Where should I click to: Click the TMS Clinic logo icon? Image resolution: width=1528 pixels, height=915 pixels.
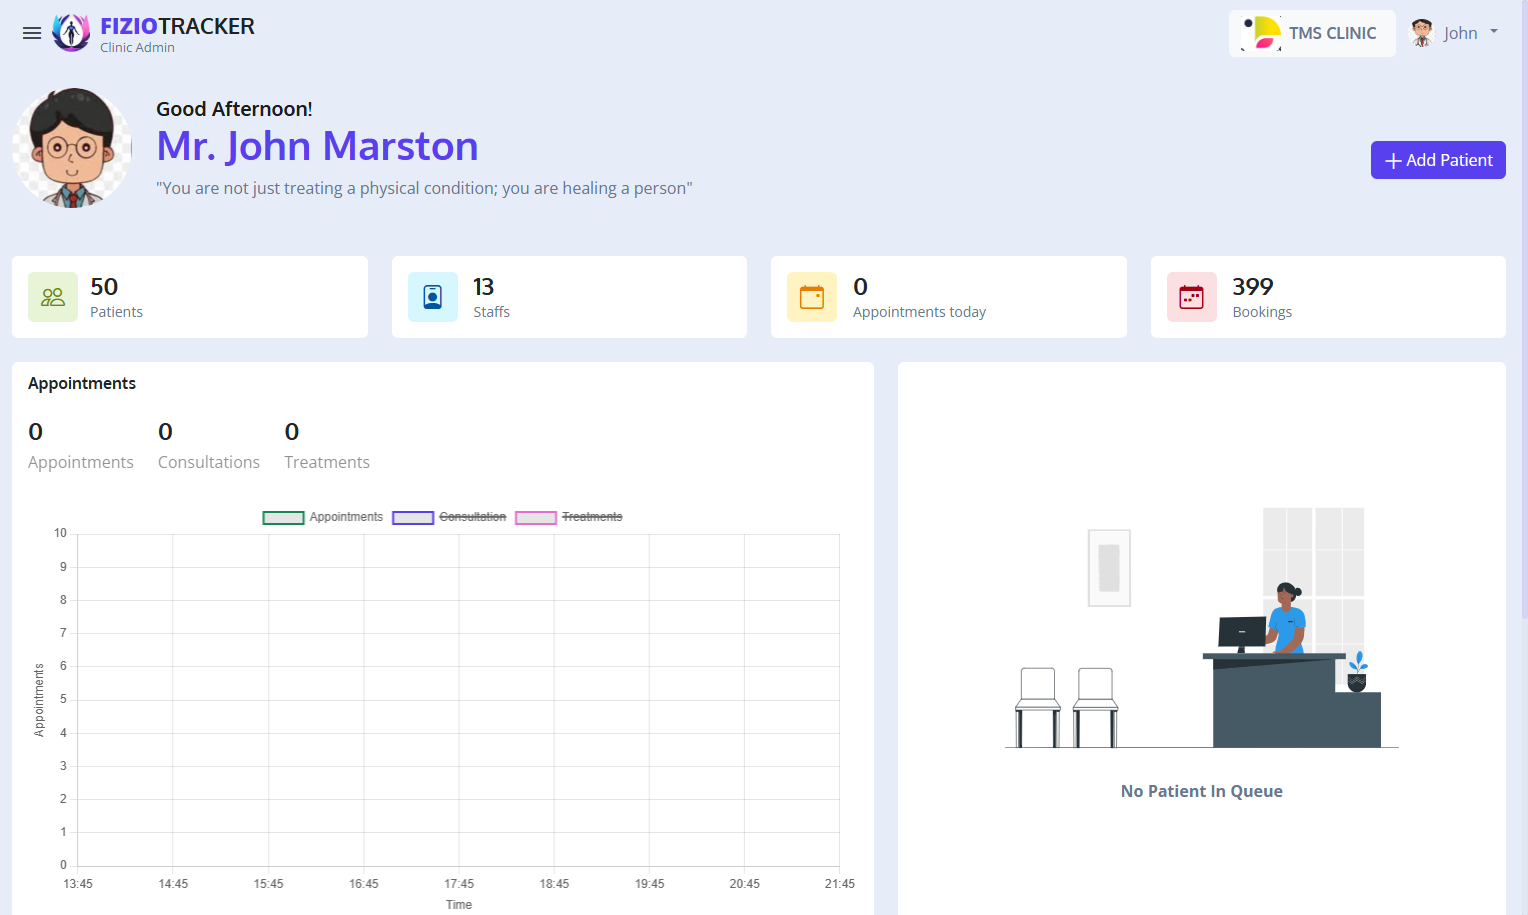pos(1262,33)
